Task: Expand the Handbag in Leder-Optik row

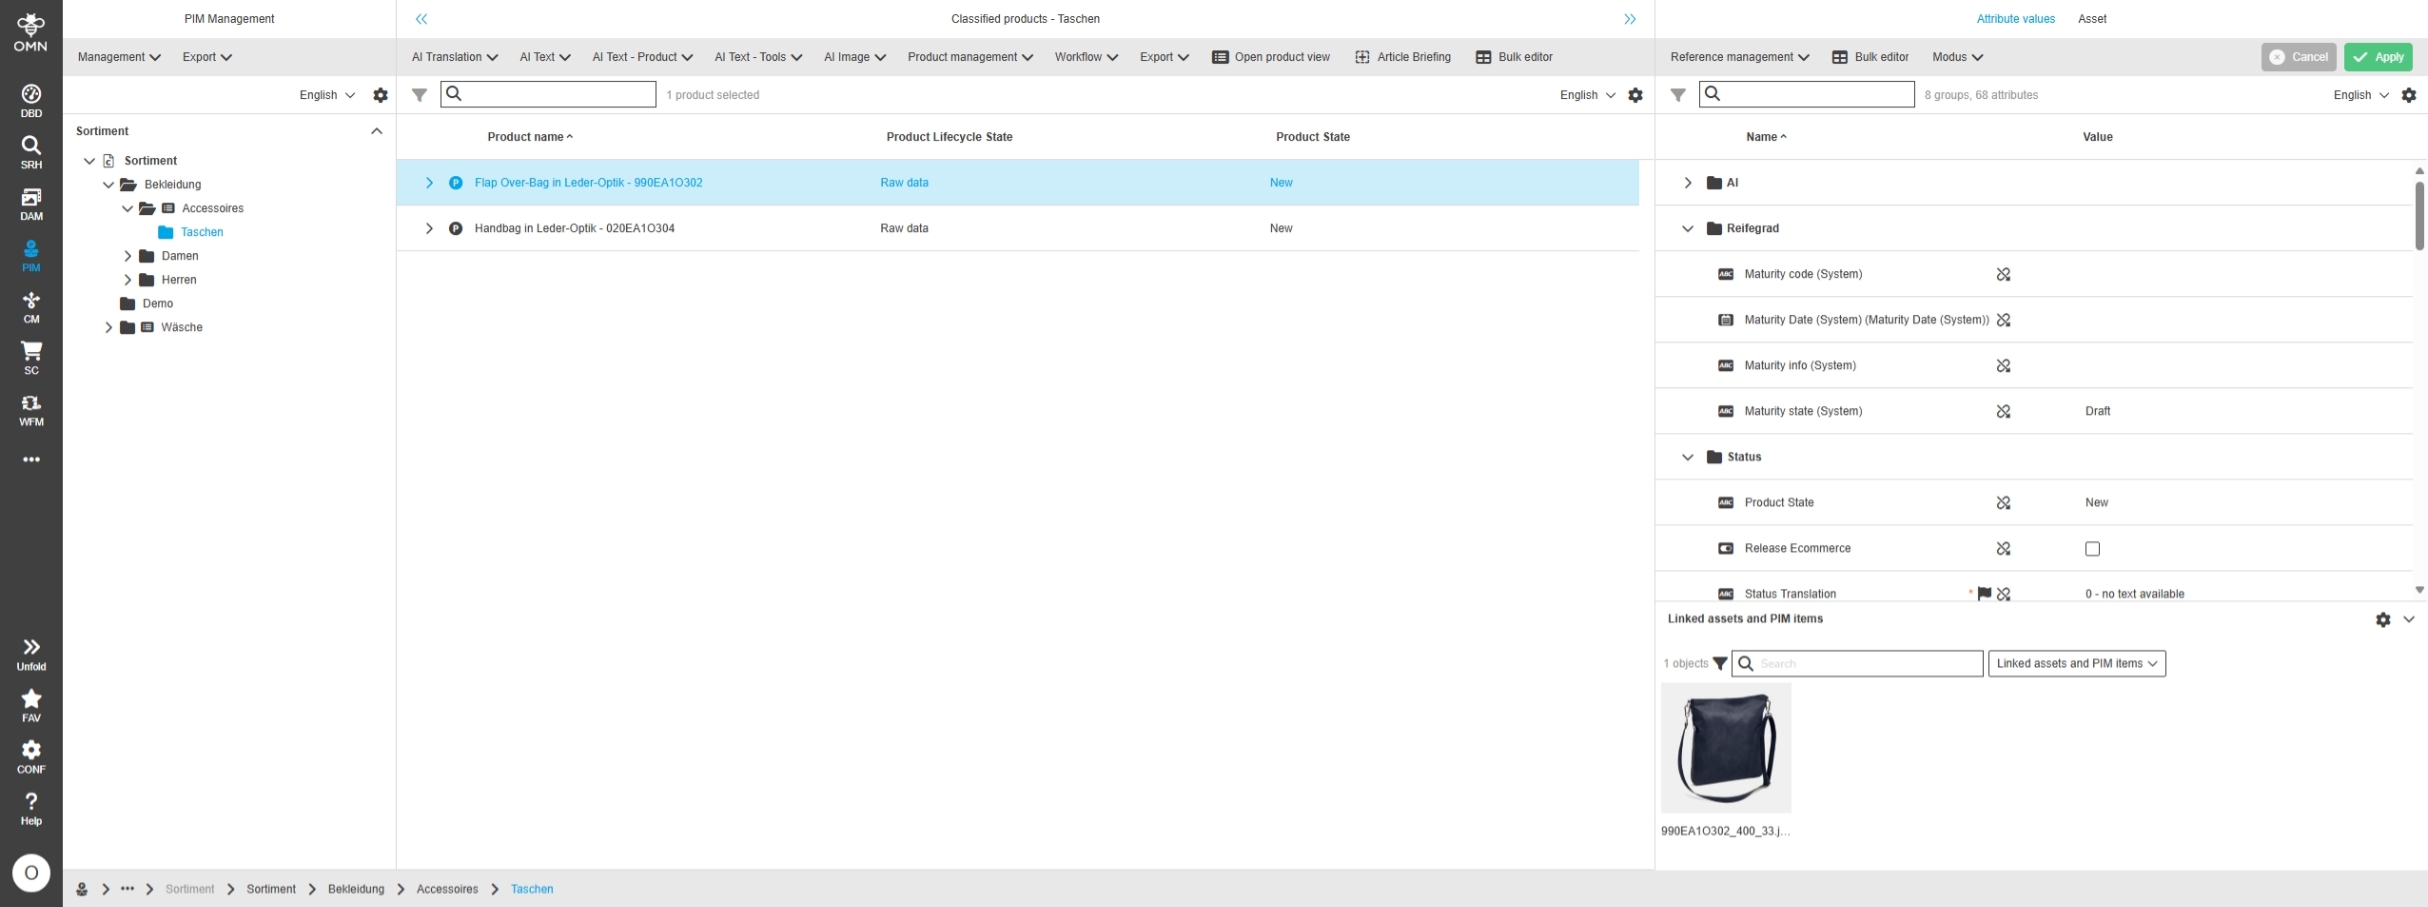Action: click(x=429, y=229)
